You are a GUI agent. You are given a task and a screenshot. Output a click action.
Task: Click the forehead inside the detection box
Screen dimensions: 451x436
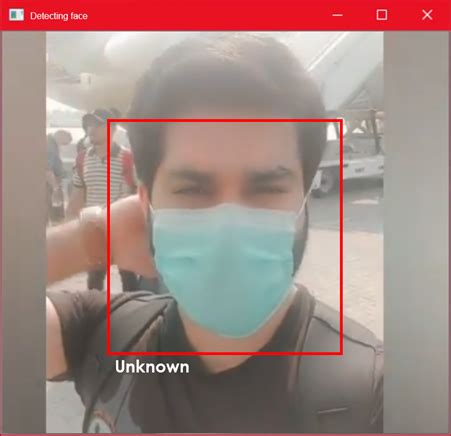click(227, 147)
